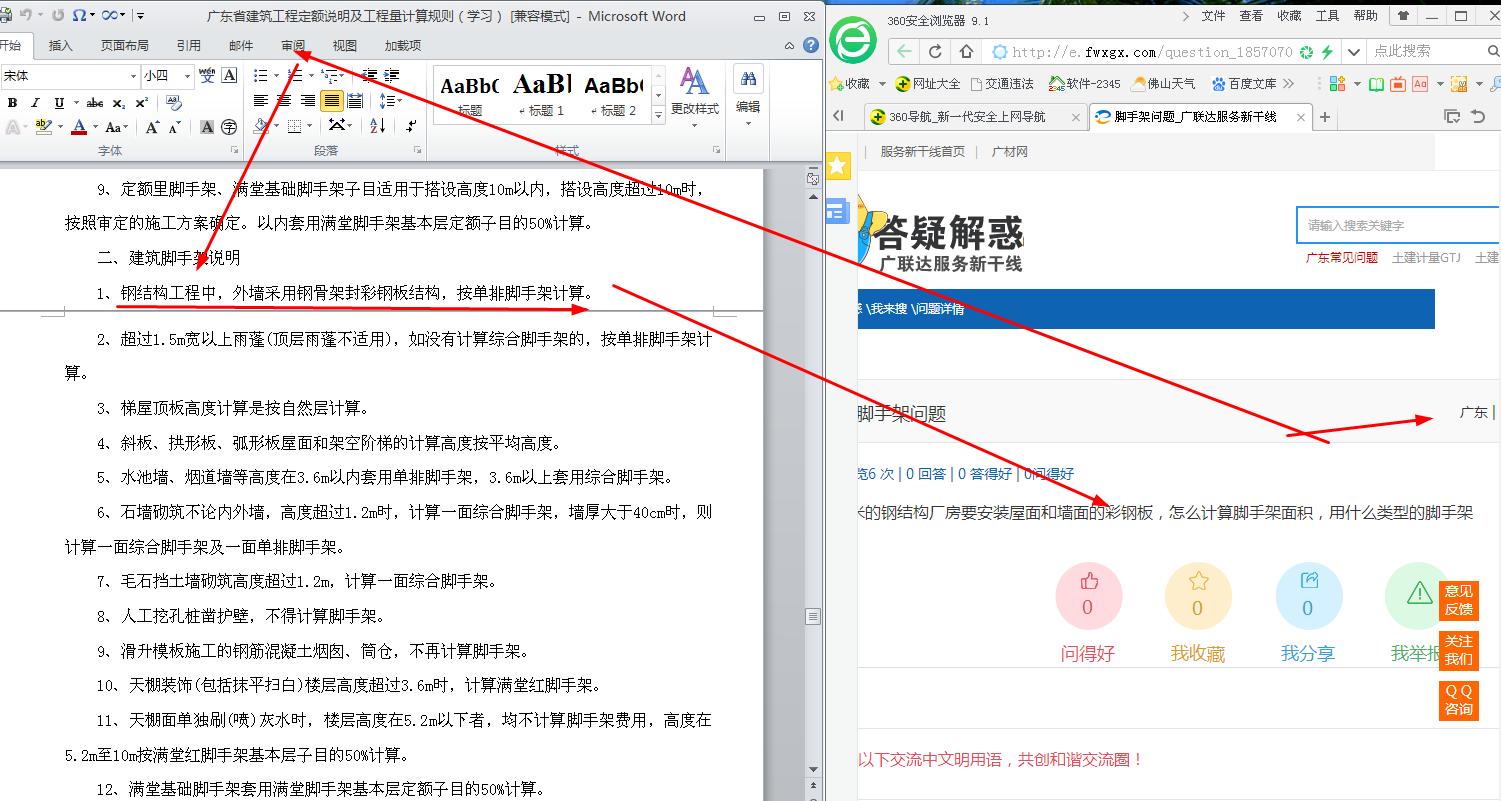
Task: Apply a numbered list in Word
Action: point(294,75)
